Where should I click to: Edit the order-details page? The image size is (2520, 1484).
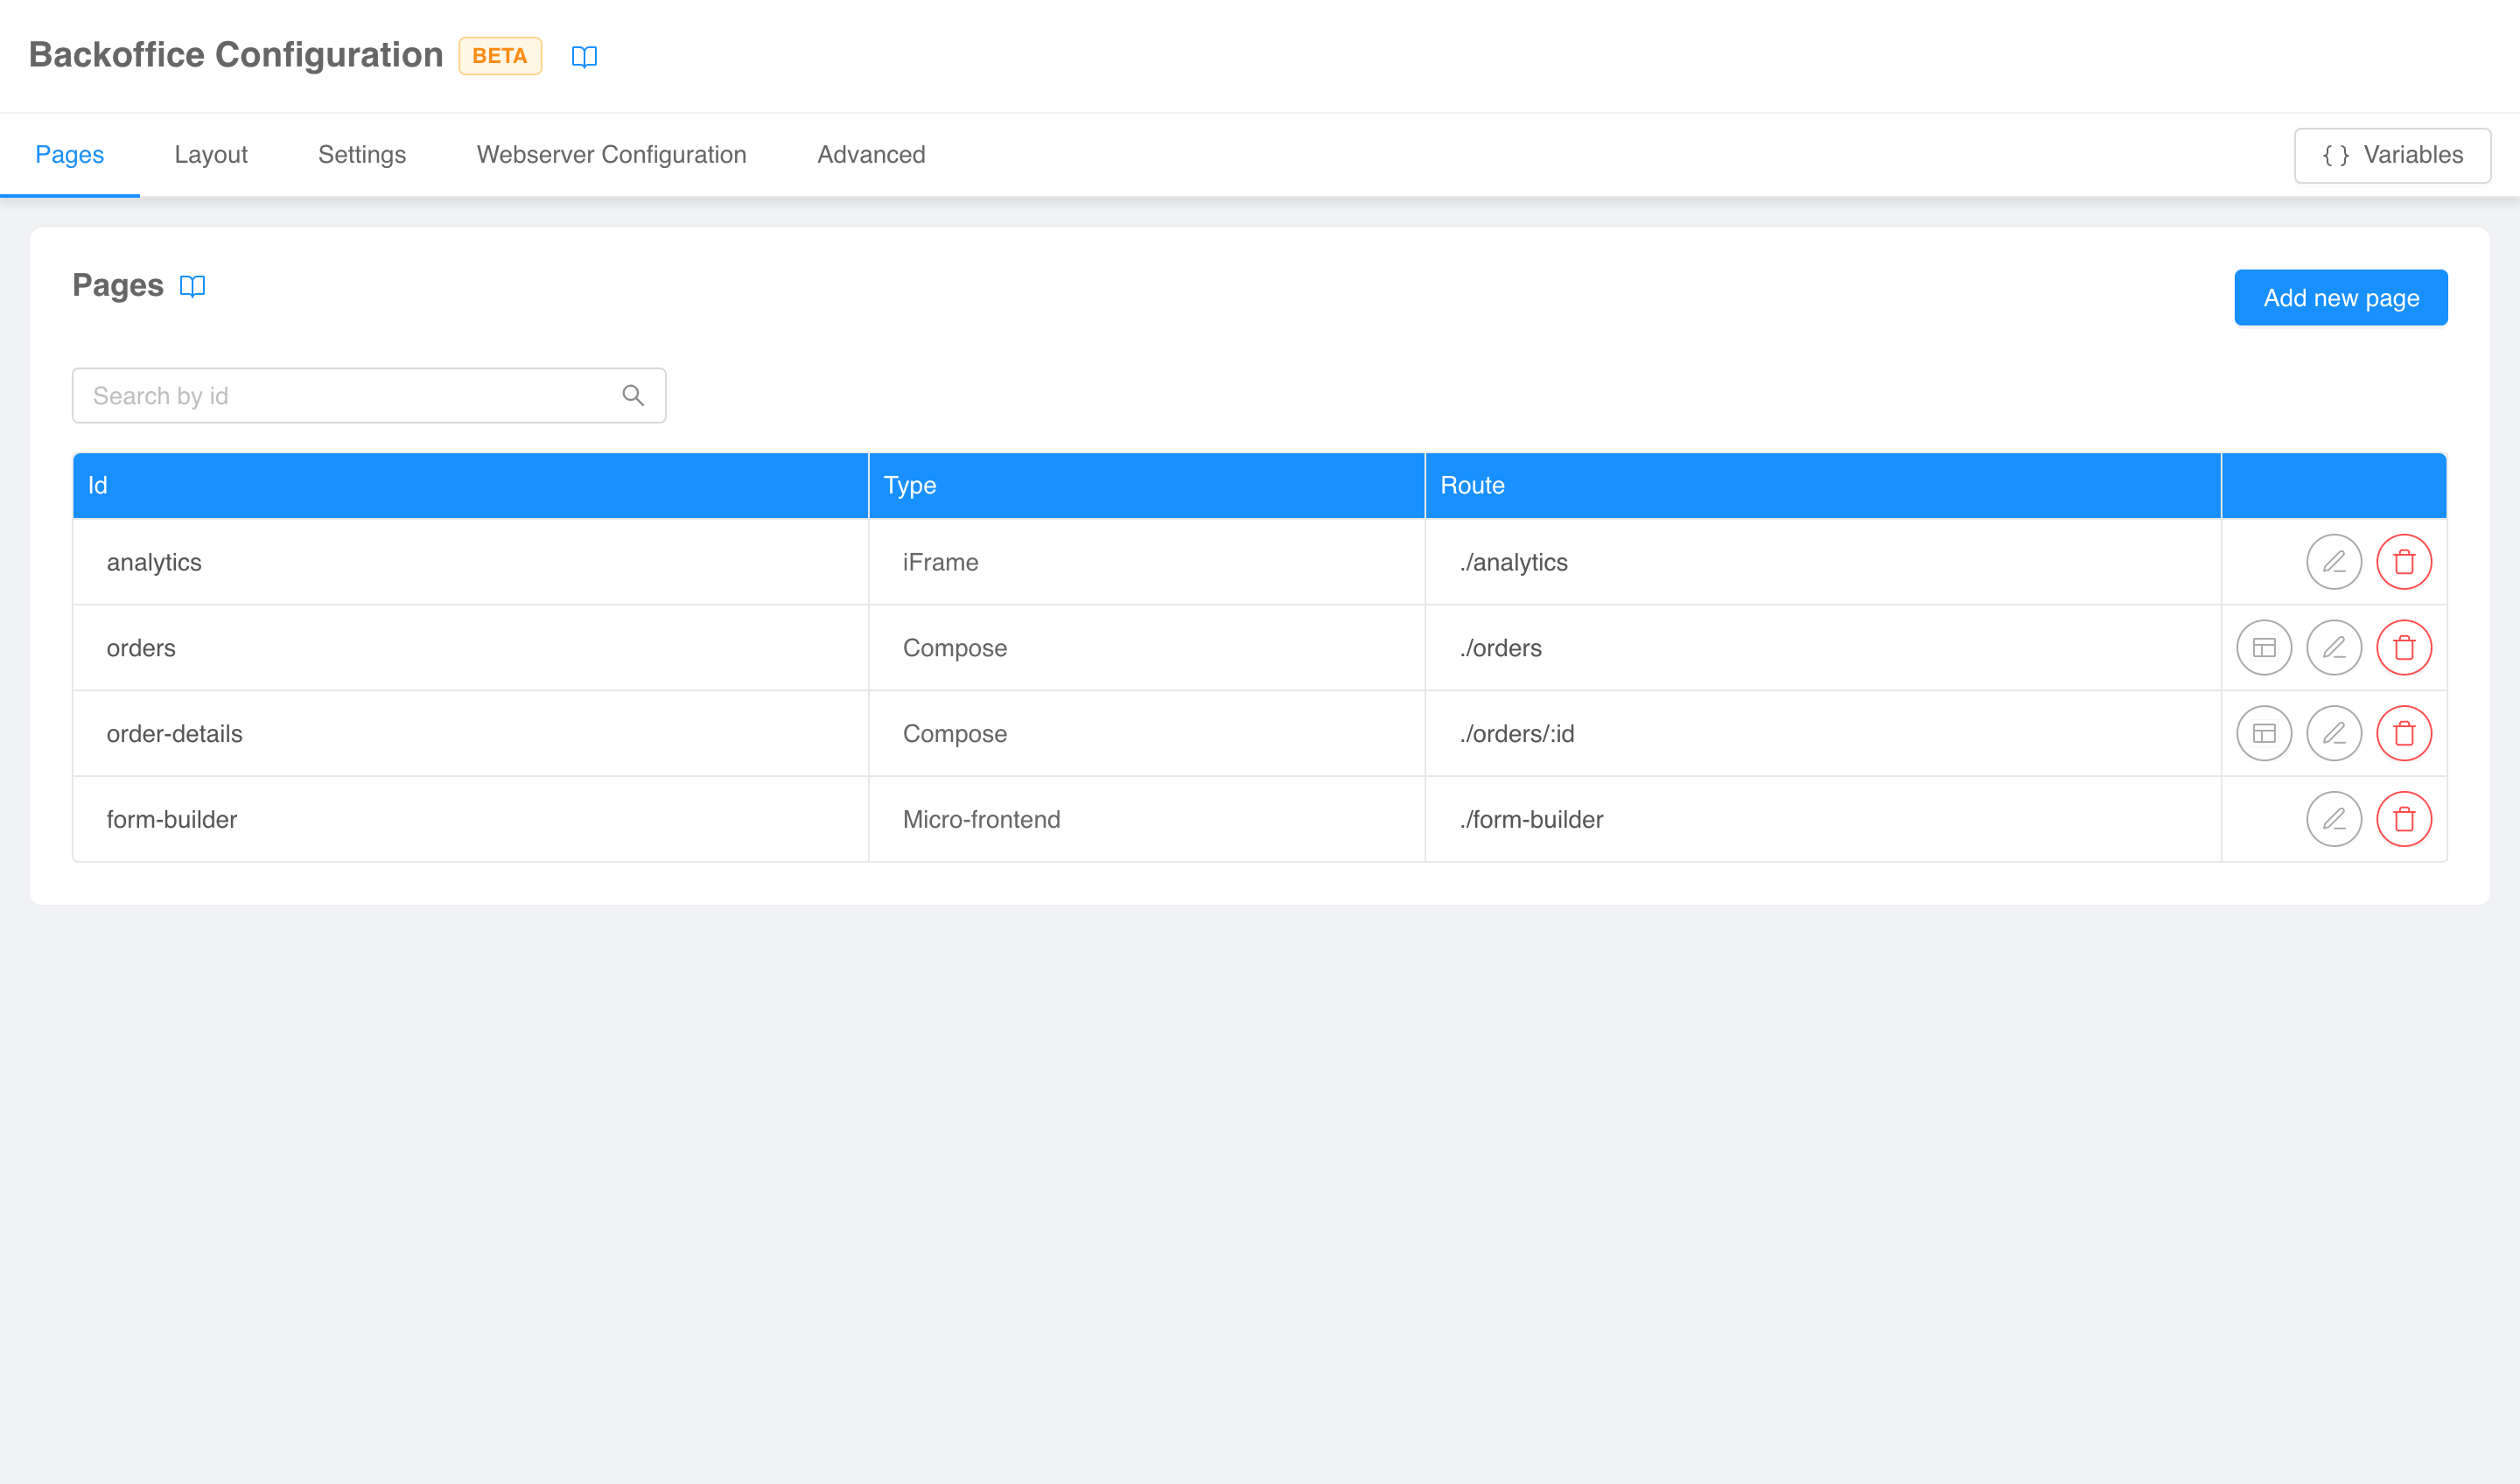pyautogui.click(x=2333, y=734)
